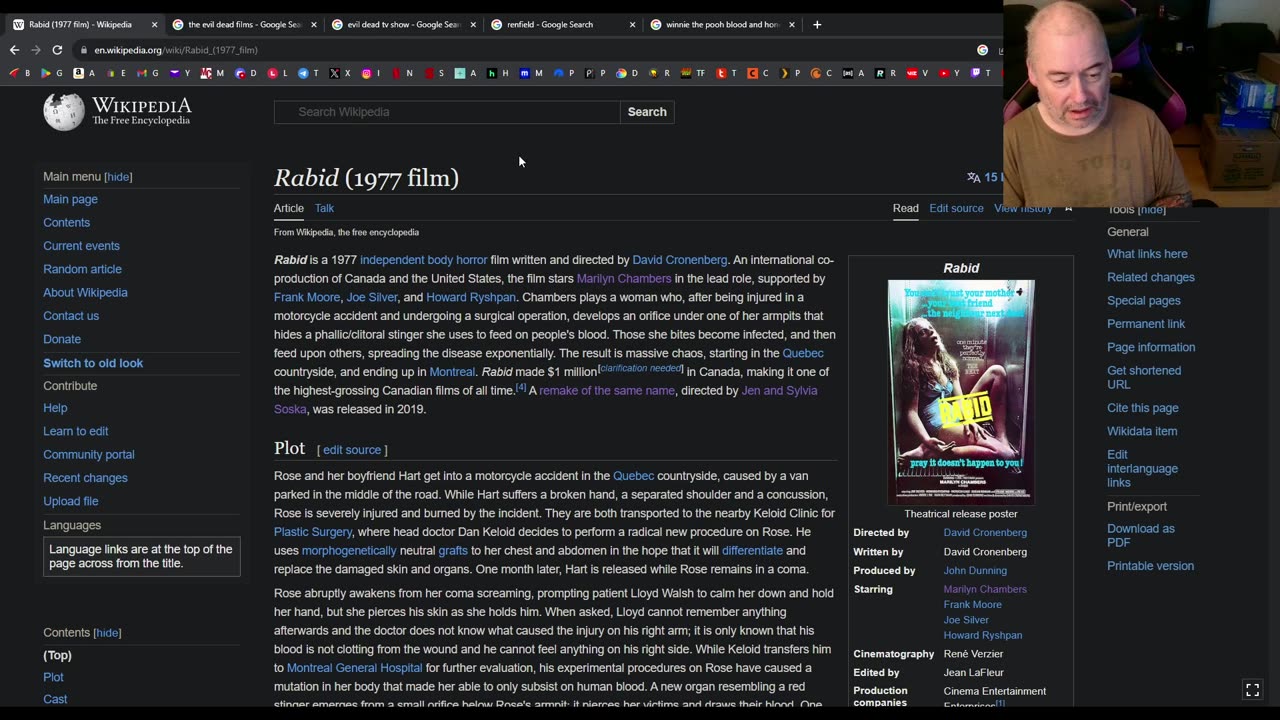The height and width of the screenshot is (720, 1280).
Task: Open the Netflix bookmark
Action: pyautogui.click(x=403, y=73)
